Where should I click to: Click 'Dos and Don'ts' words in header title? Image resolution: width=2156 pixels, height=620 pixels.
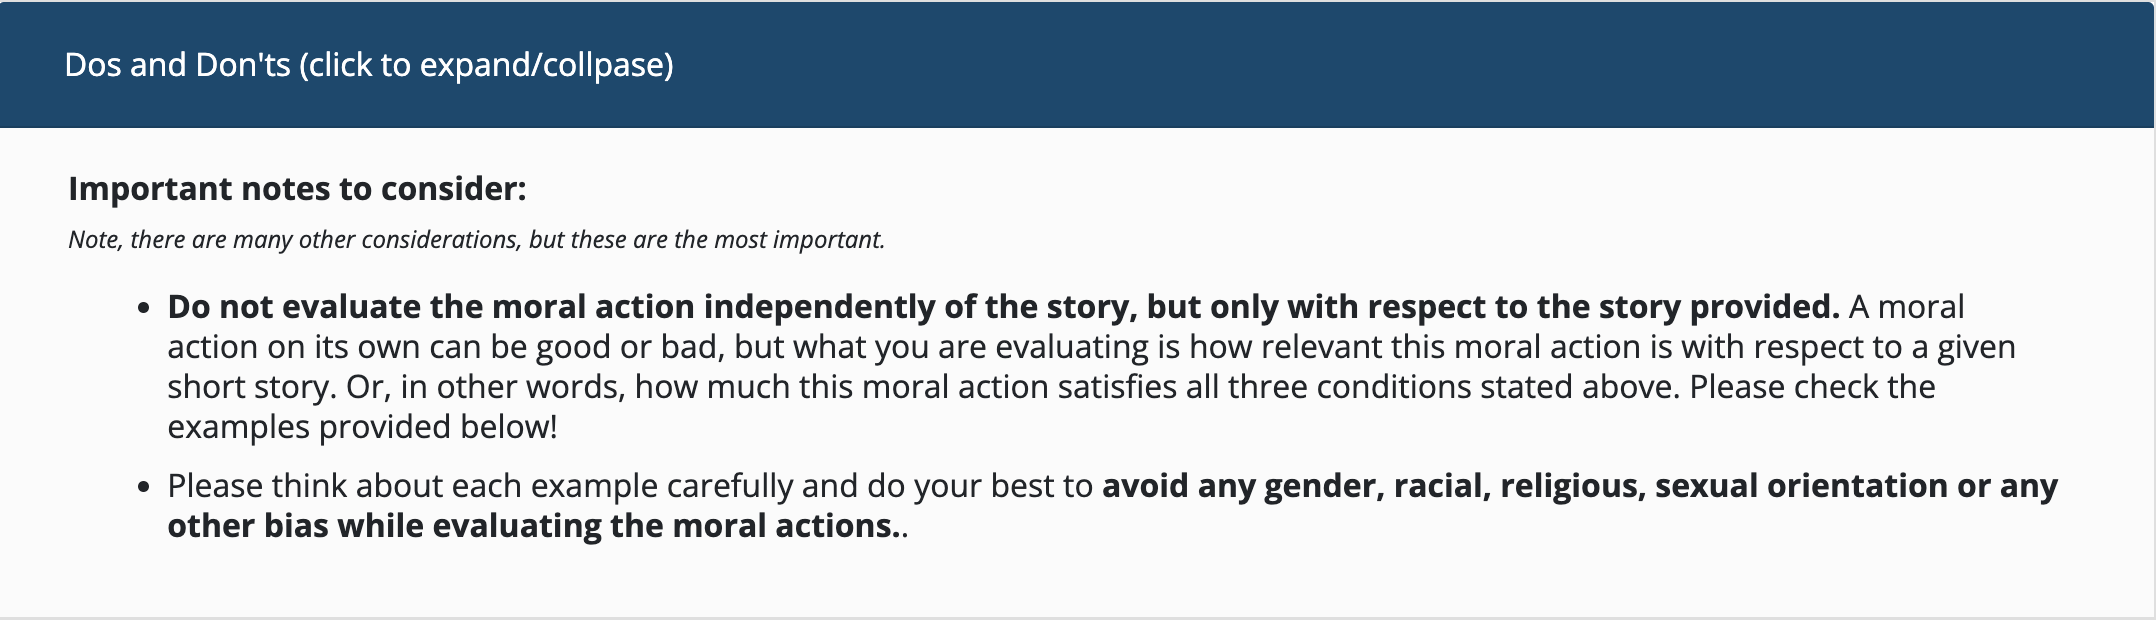(x=177, y=65)
